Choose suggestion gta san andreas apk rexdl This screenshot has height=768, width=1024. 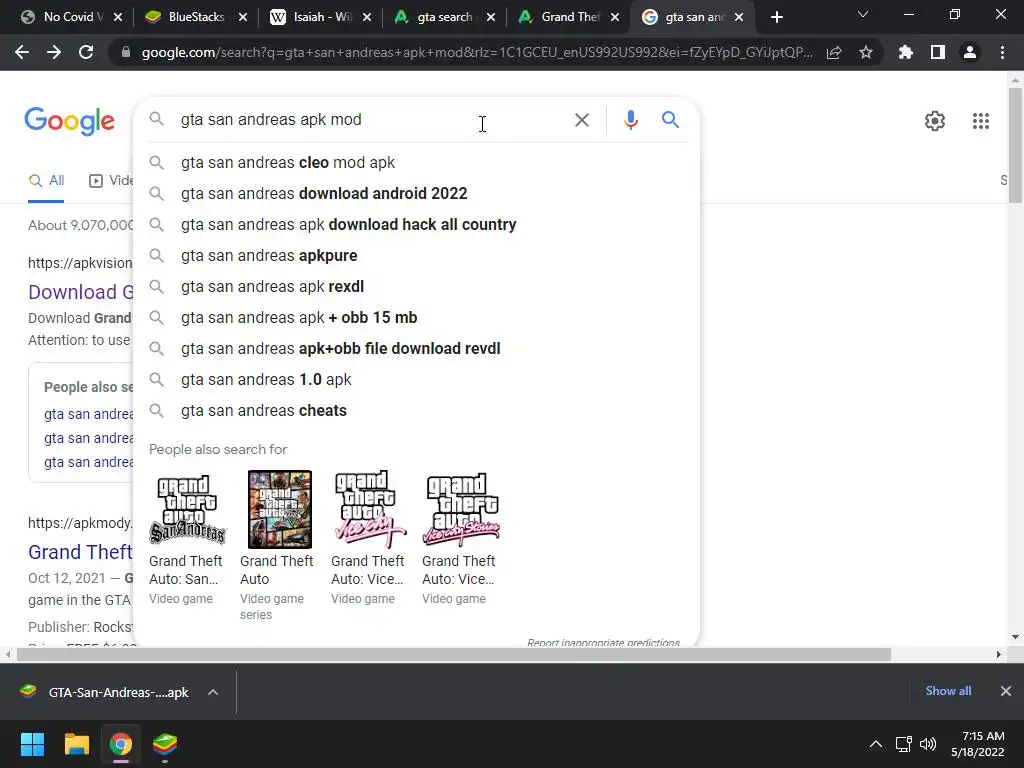(416, 287)
